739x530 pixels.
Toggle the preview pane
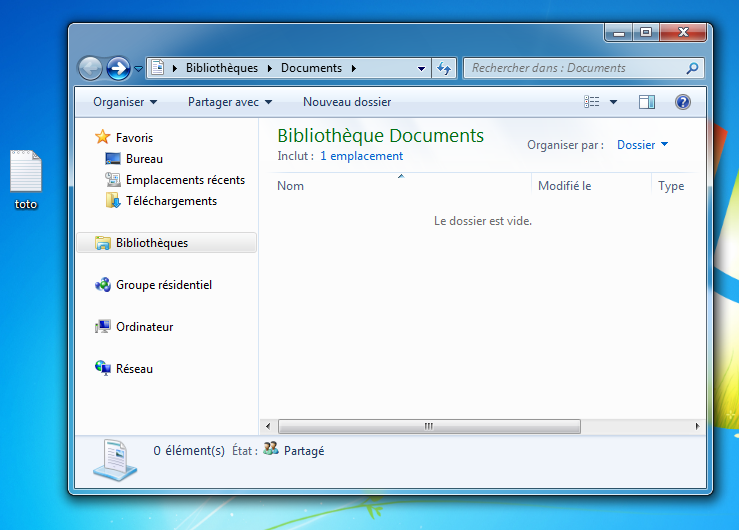(x=647, y=102)
